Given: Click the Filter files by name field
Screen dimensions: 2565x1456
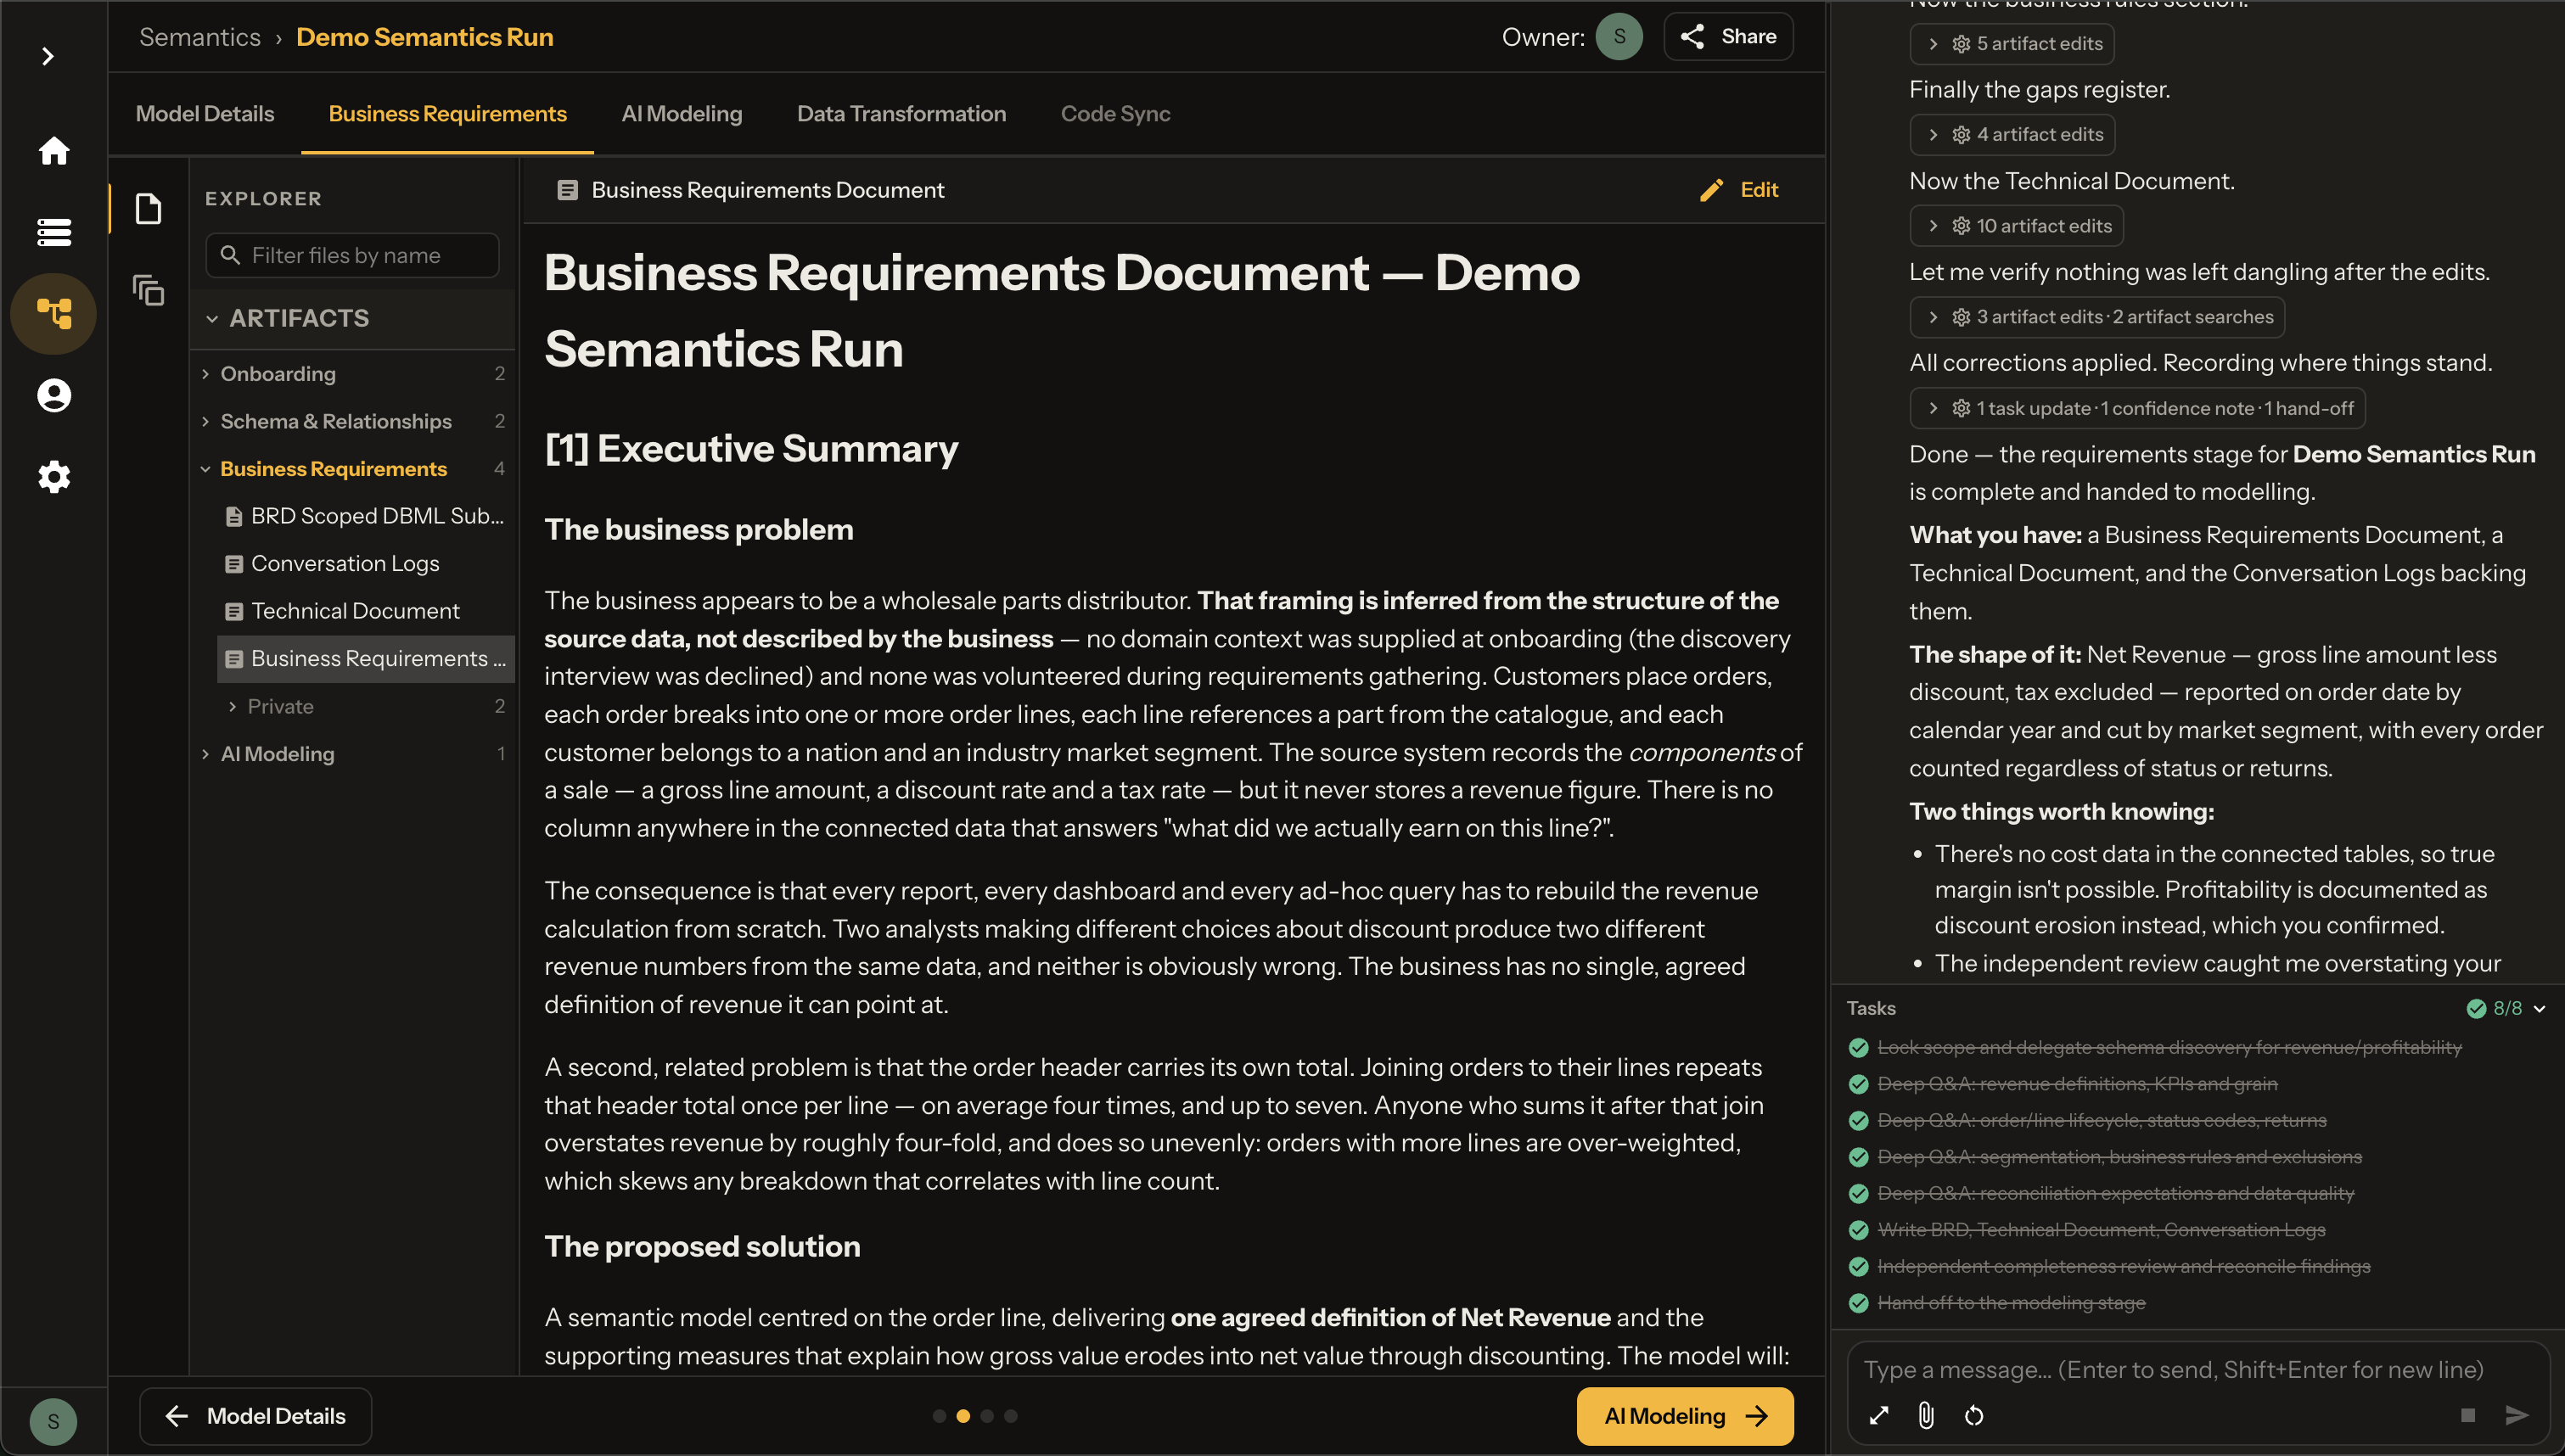Looking at the screenshot, I should [x=353, y=256].
